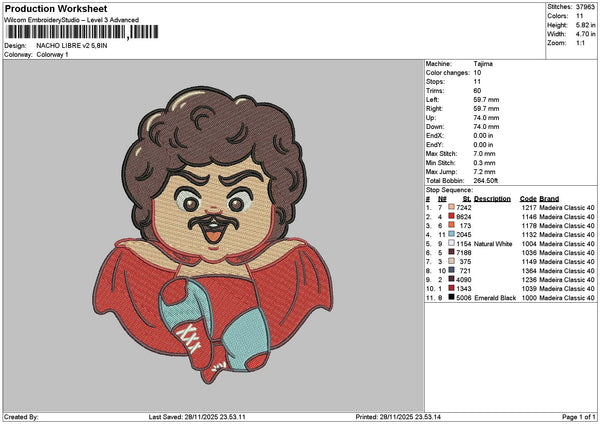This screenshot has width=600, height=424.
Task: Click the 'Up:' value '74.0 mm'
Action: 486,118
